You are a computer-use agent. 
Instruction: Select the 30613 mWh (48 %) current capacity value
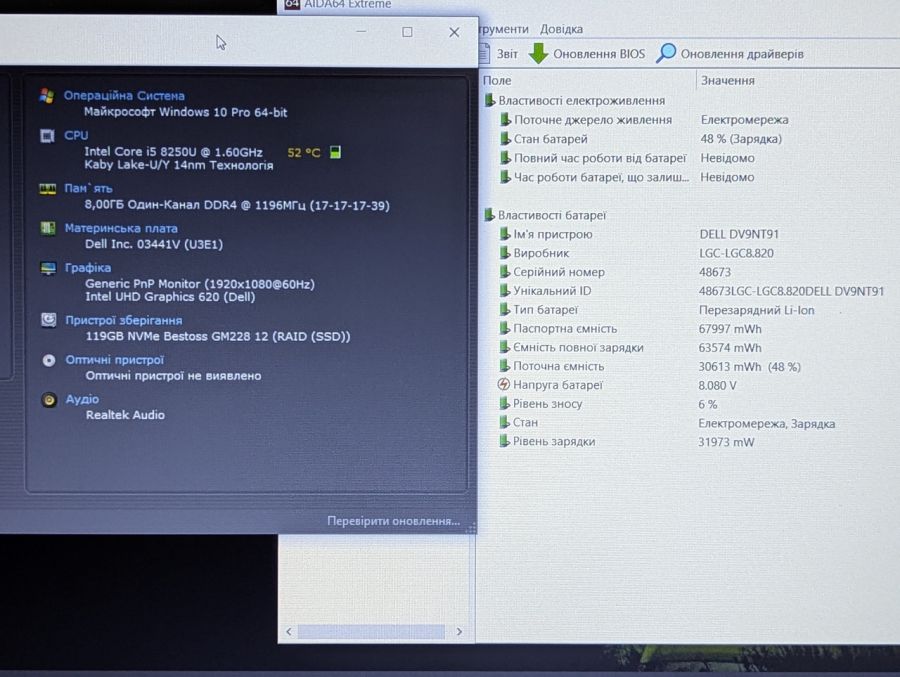click(749, 367)
